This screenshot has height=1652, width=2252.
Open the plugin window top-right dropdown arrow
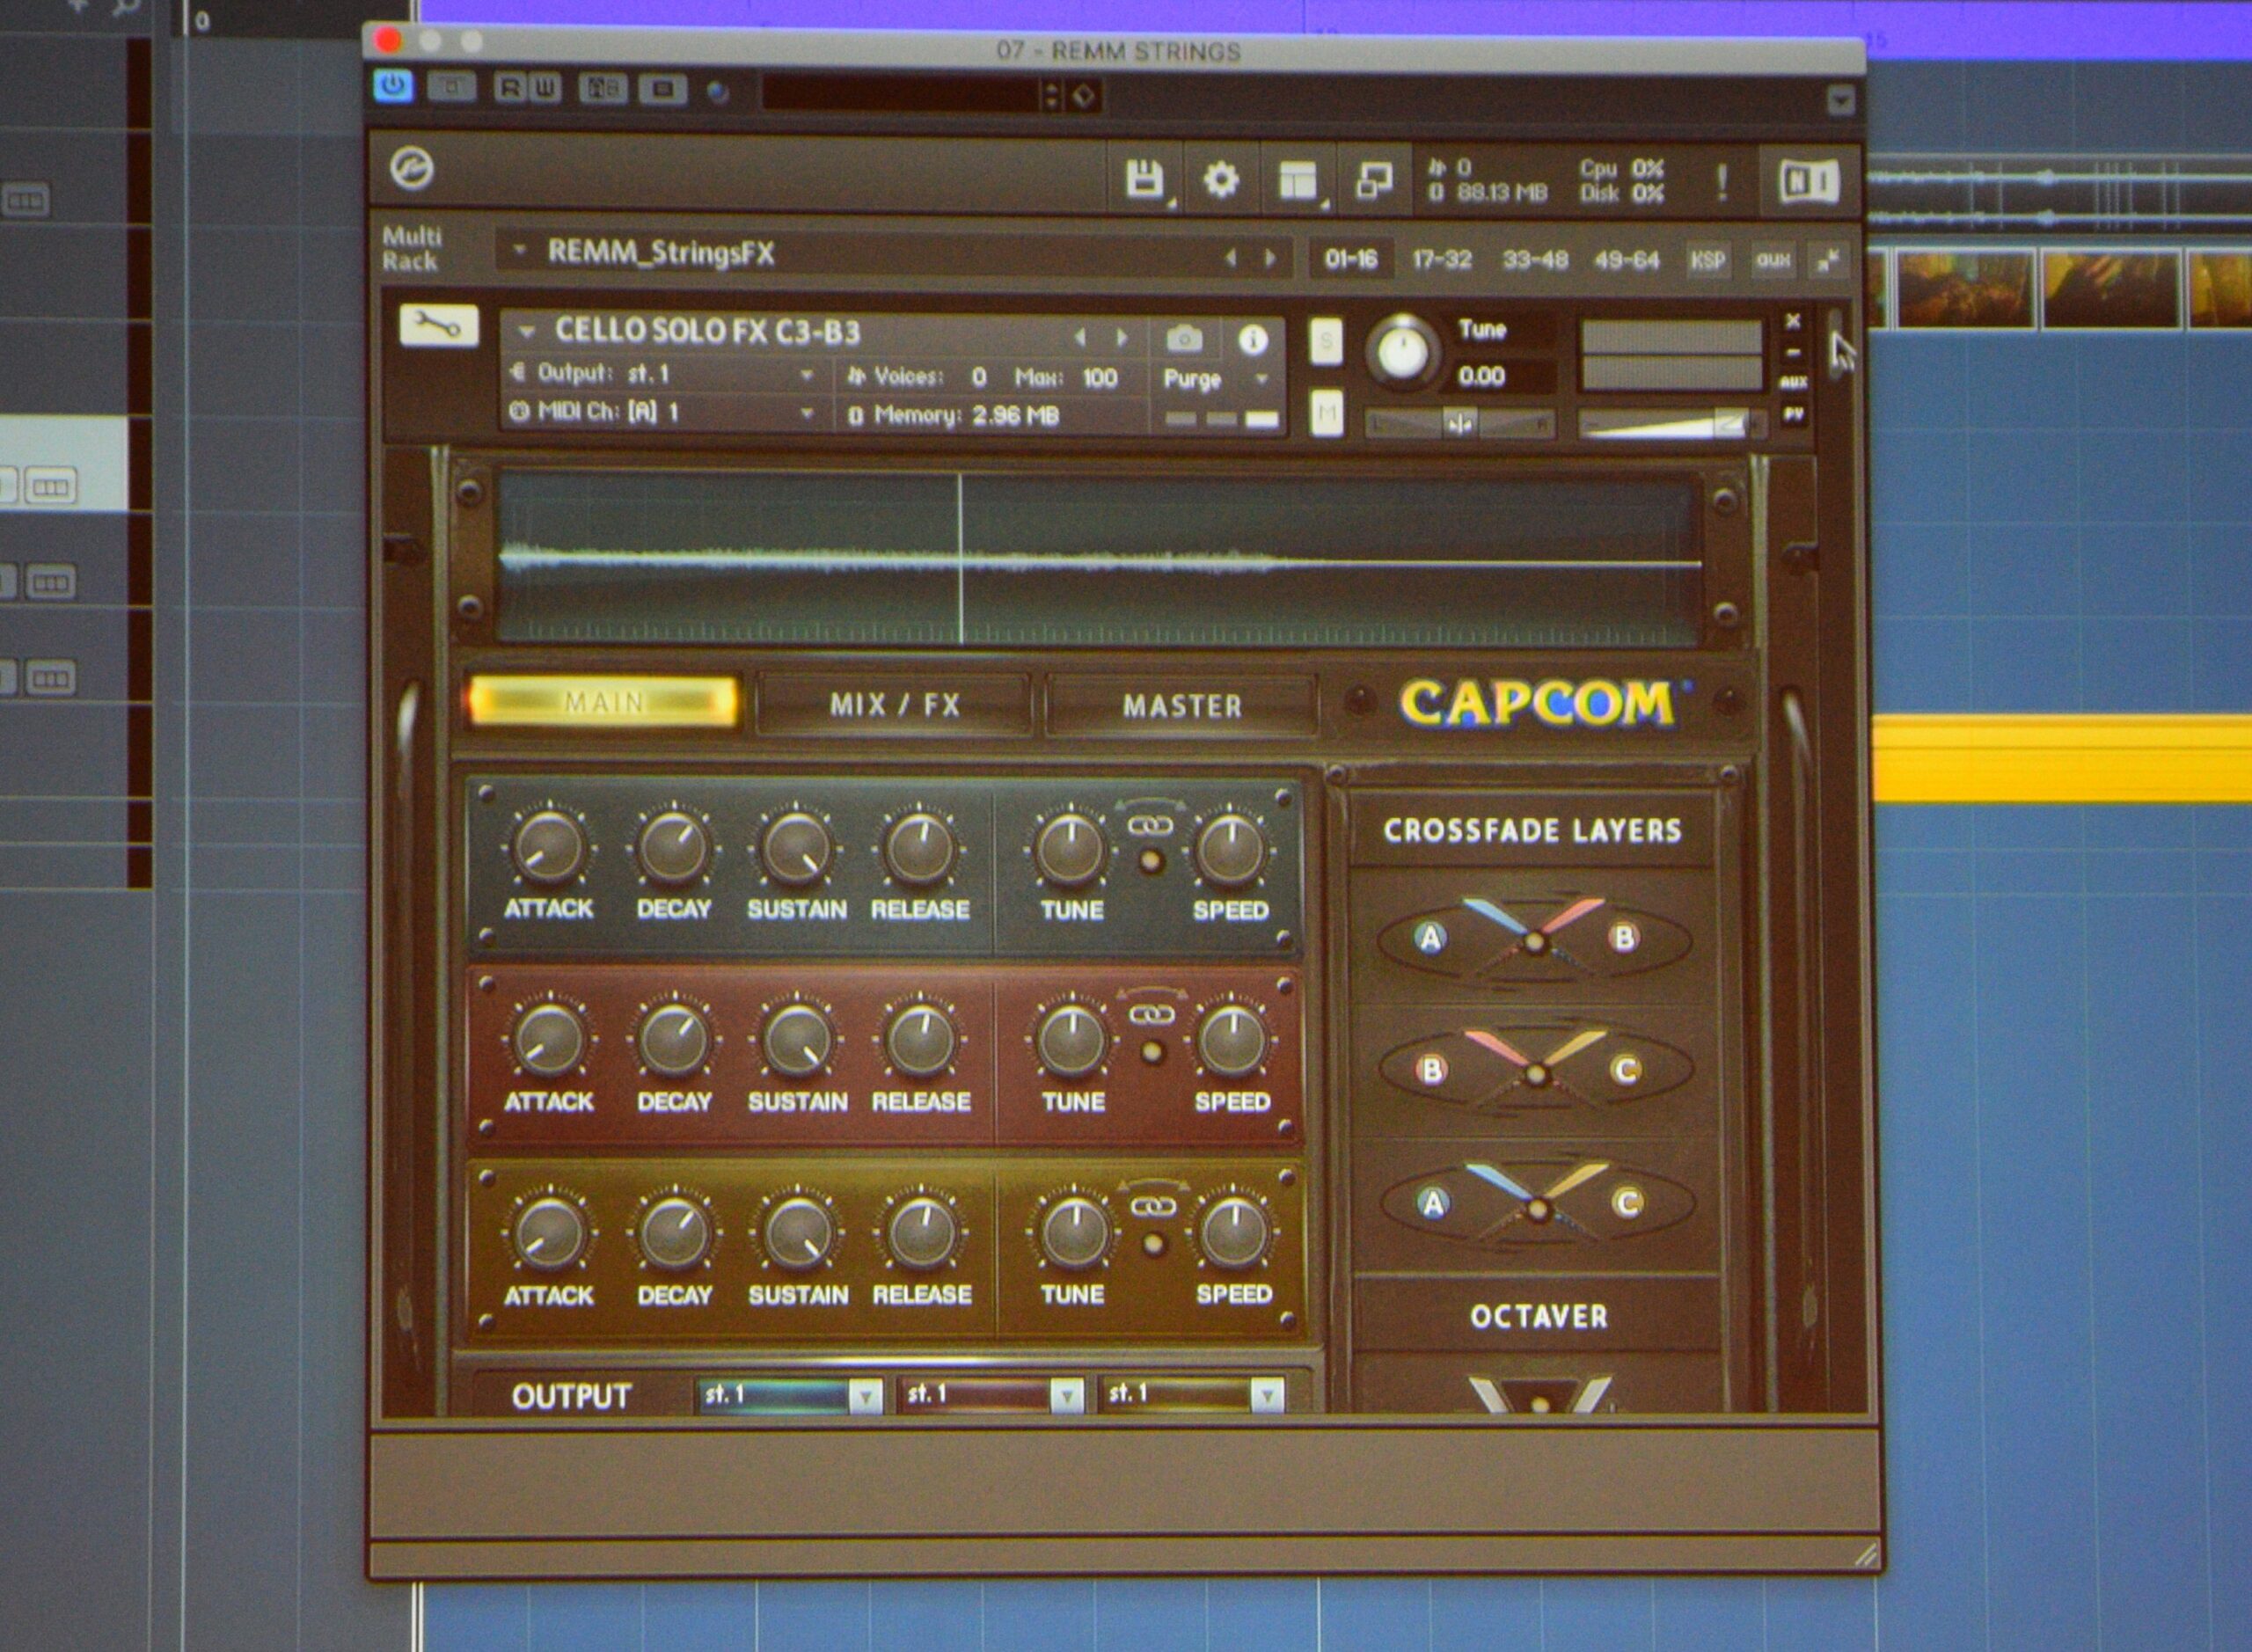point(1840,100)
